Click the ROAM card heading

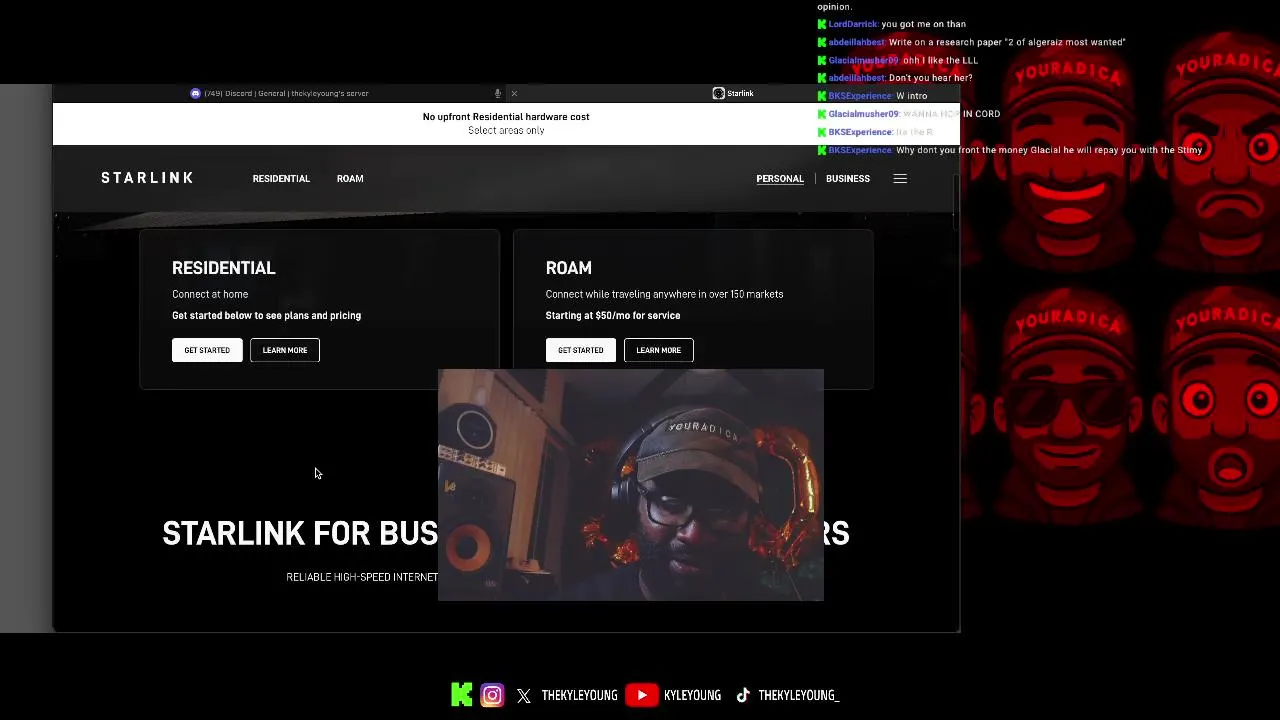[569, 268]
